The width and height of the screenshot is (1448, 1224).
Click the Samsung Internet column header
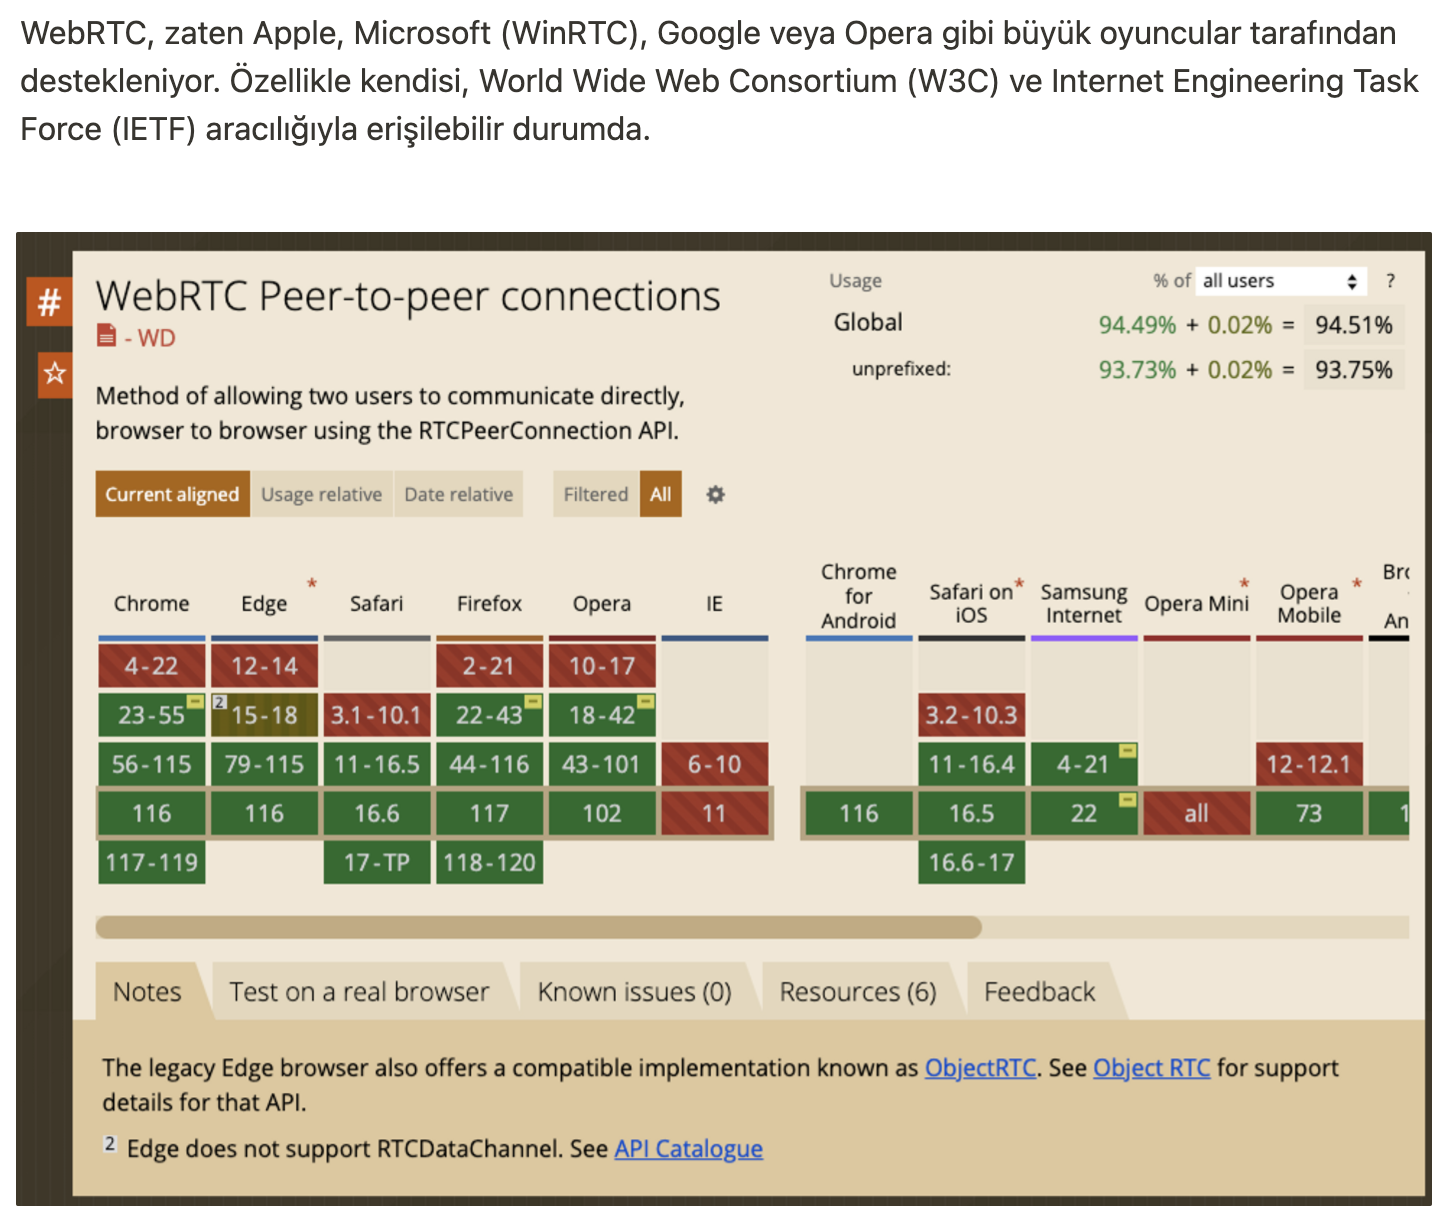click(x=1084, y=603)
